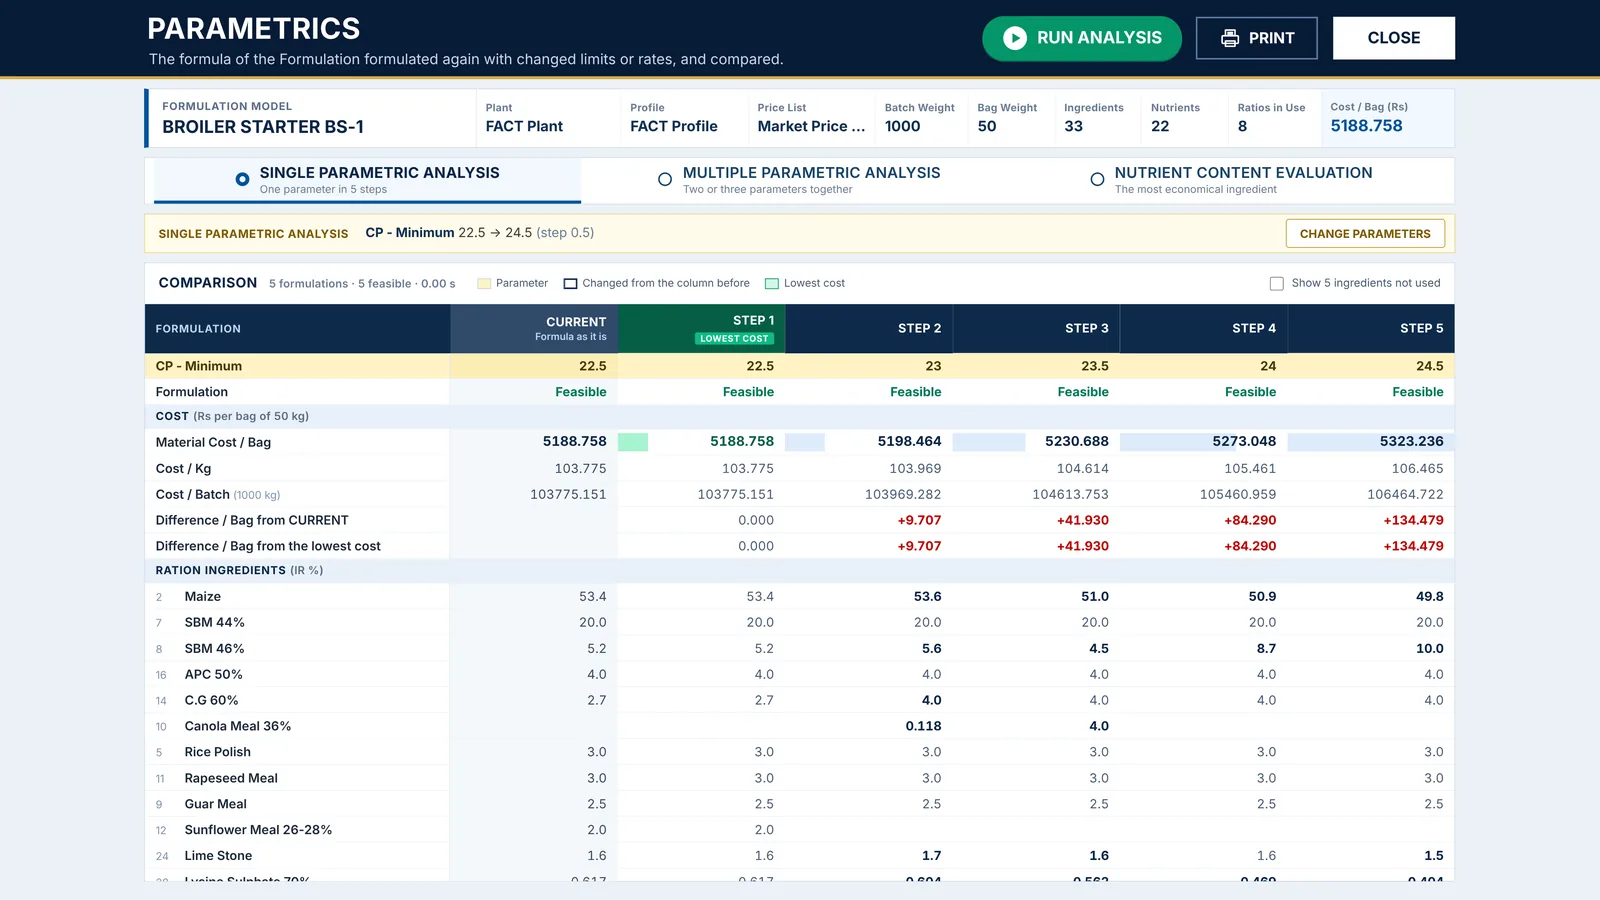This screenshot has height=900, width=1600.
Task: Click the Maize ingredient row label
Action: click(203, 596)
